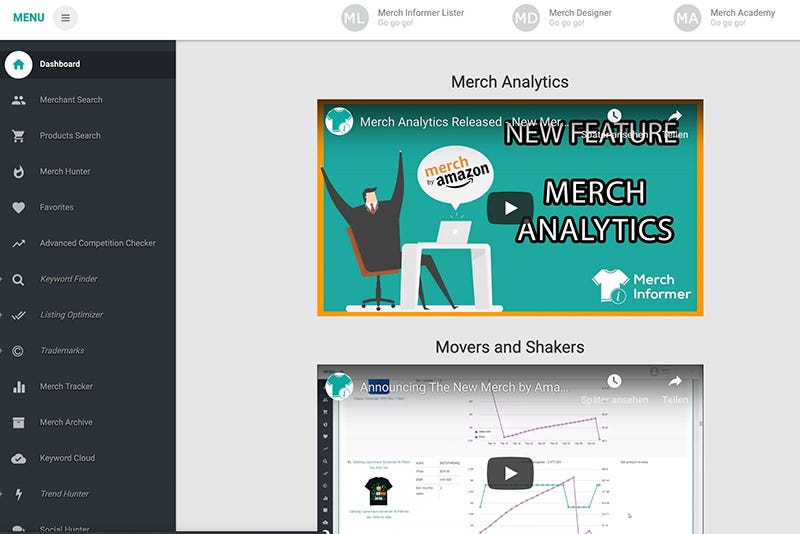Open Listing Optimizer label

pyautogui.click(x=71, y=315)
